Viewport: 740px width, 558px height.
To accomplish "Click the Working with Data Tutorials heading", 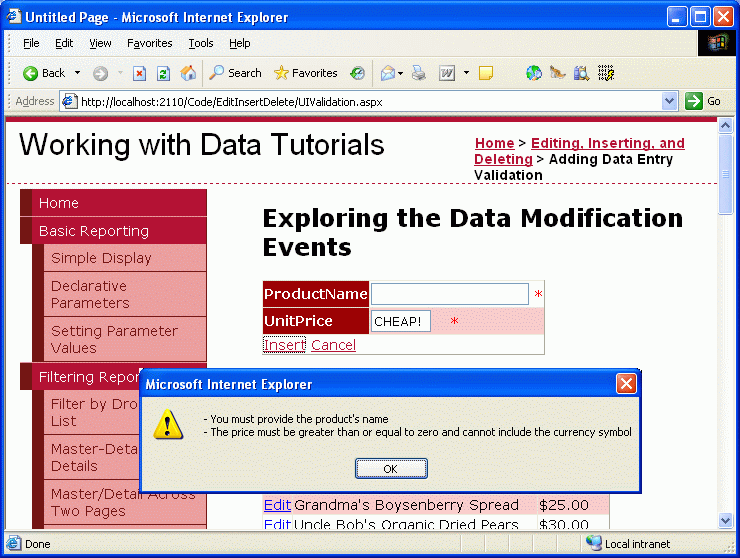I will [202, 144].
